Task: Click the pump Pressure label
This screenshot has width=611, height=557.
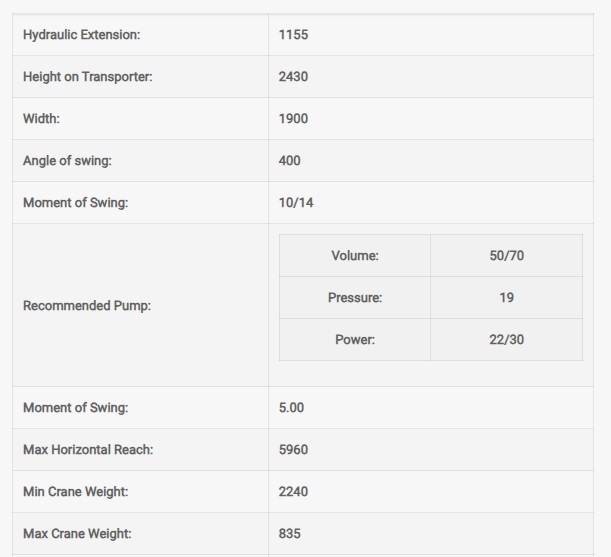Action: tap(355, 298)
